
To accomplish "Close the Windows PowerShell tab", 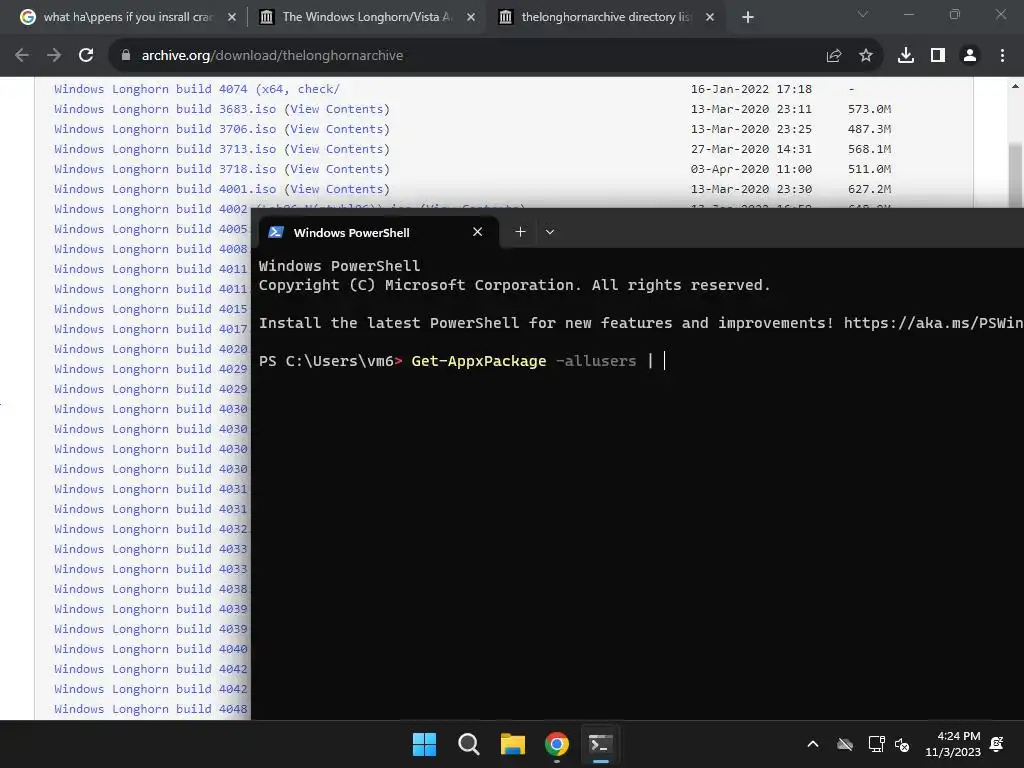I will tap(477, 232).
